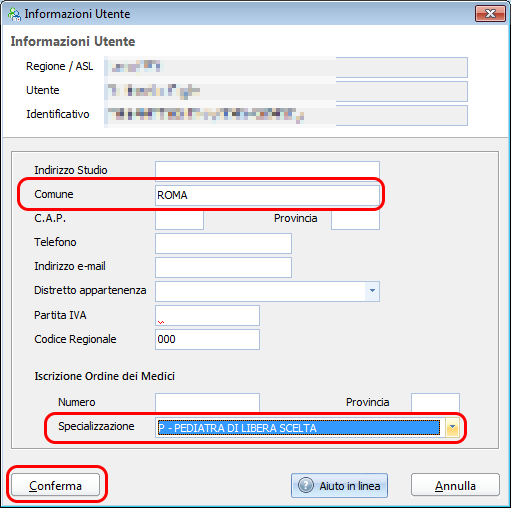Open Aiuto in linea help
The image size is (511, 508).
coord(339,485)
